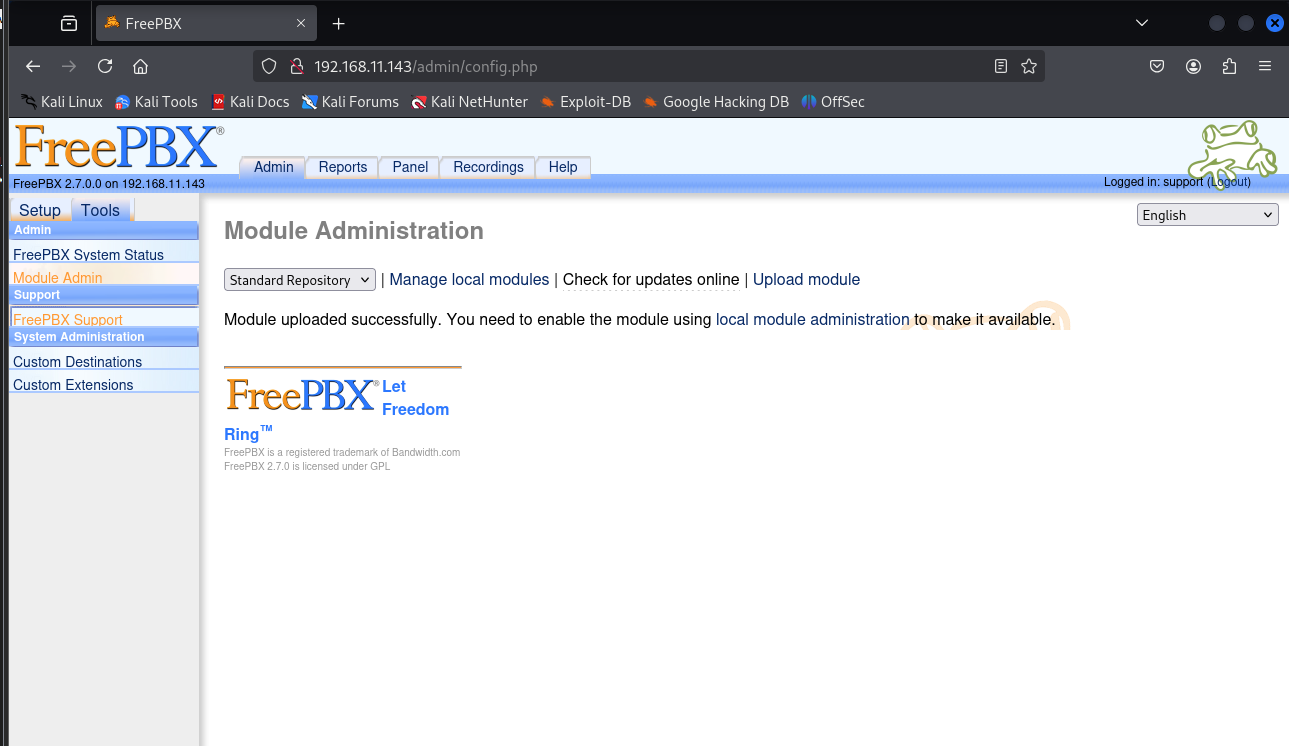Click Manage local modules link
The image size is (1289, 746).
pos(469,280)
